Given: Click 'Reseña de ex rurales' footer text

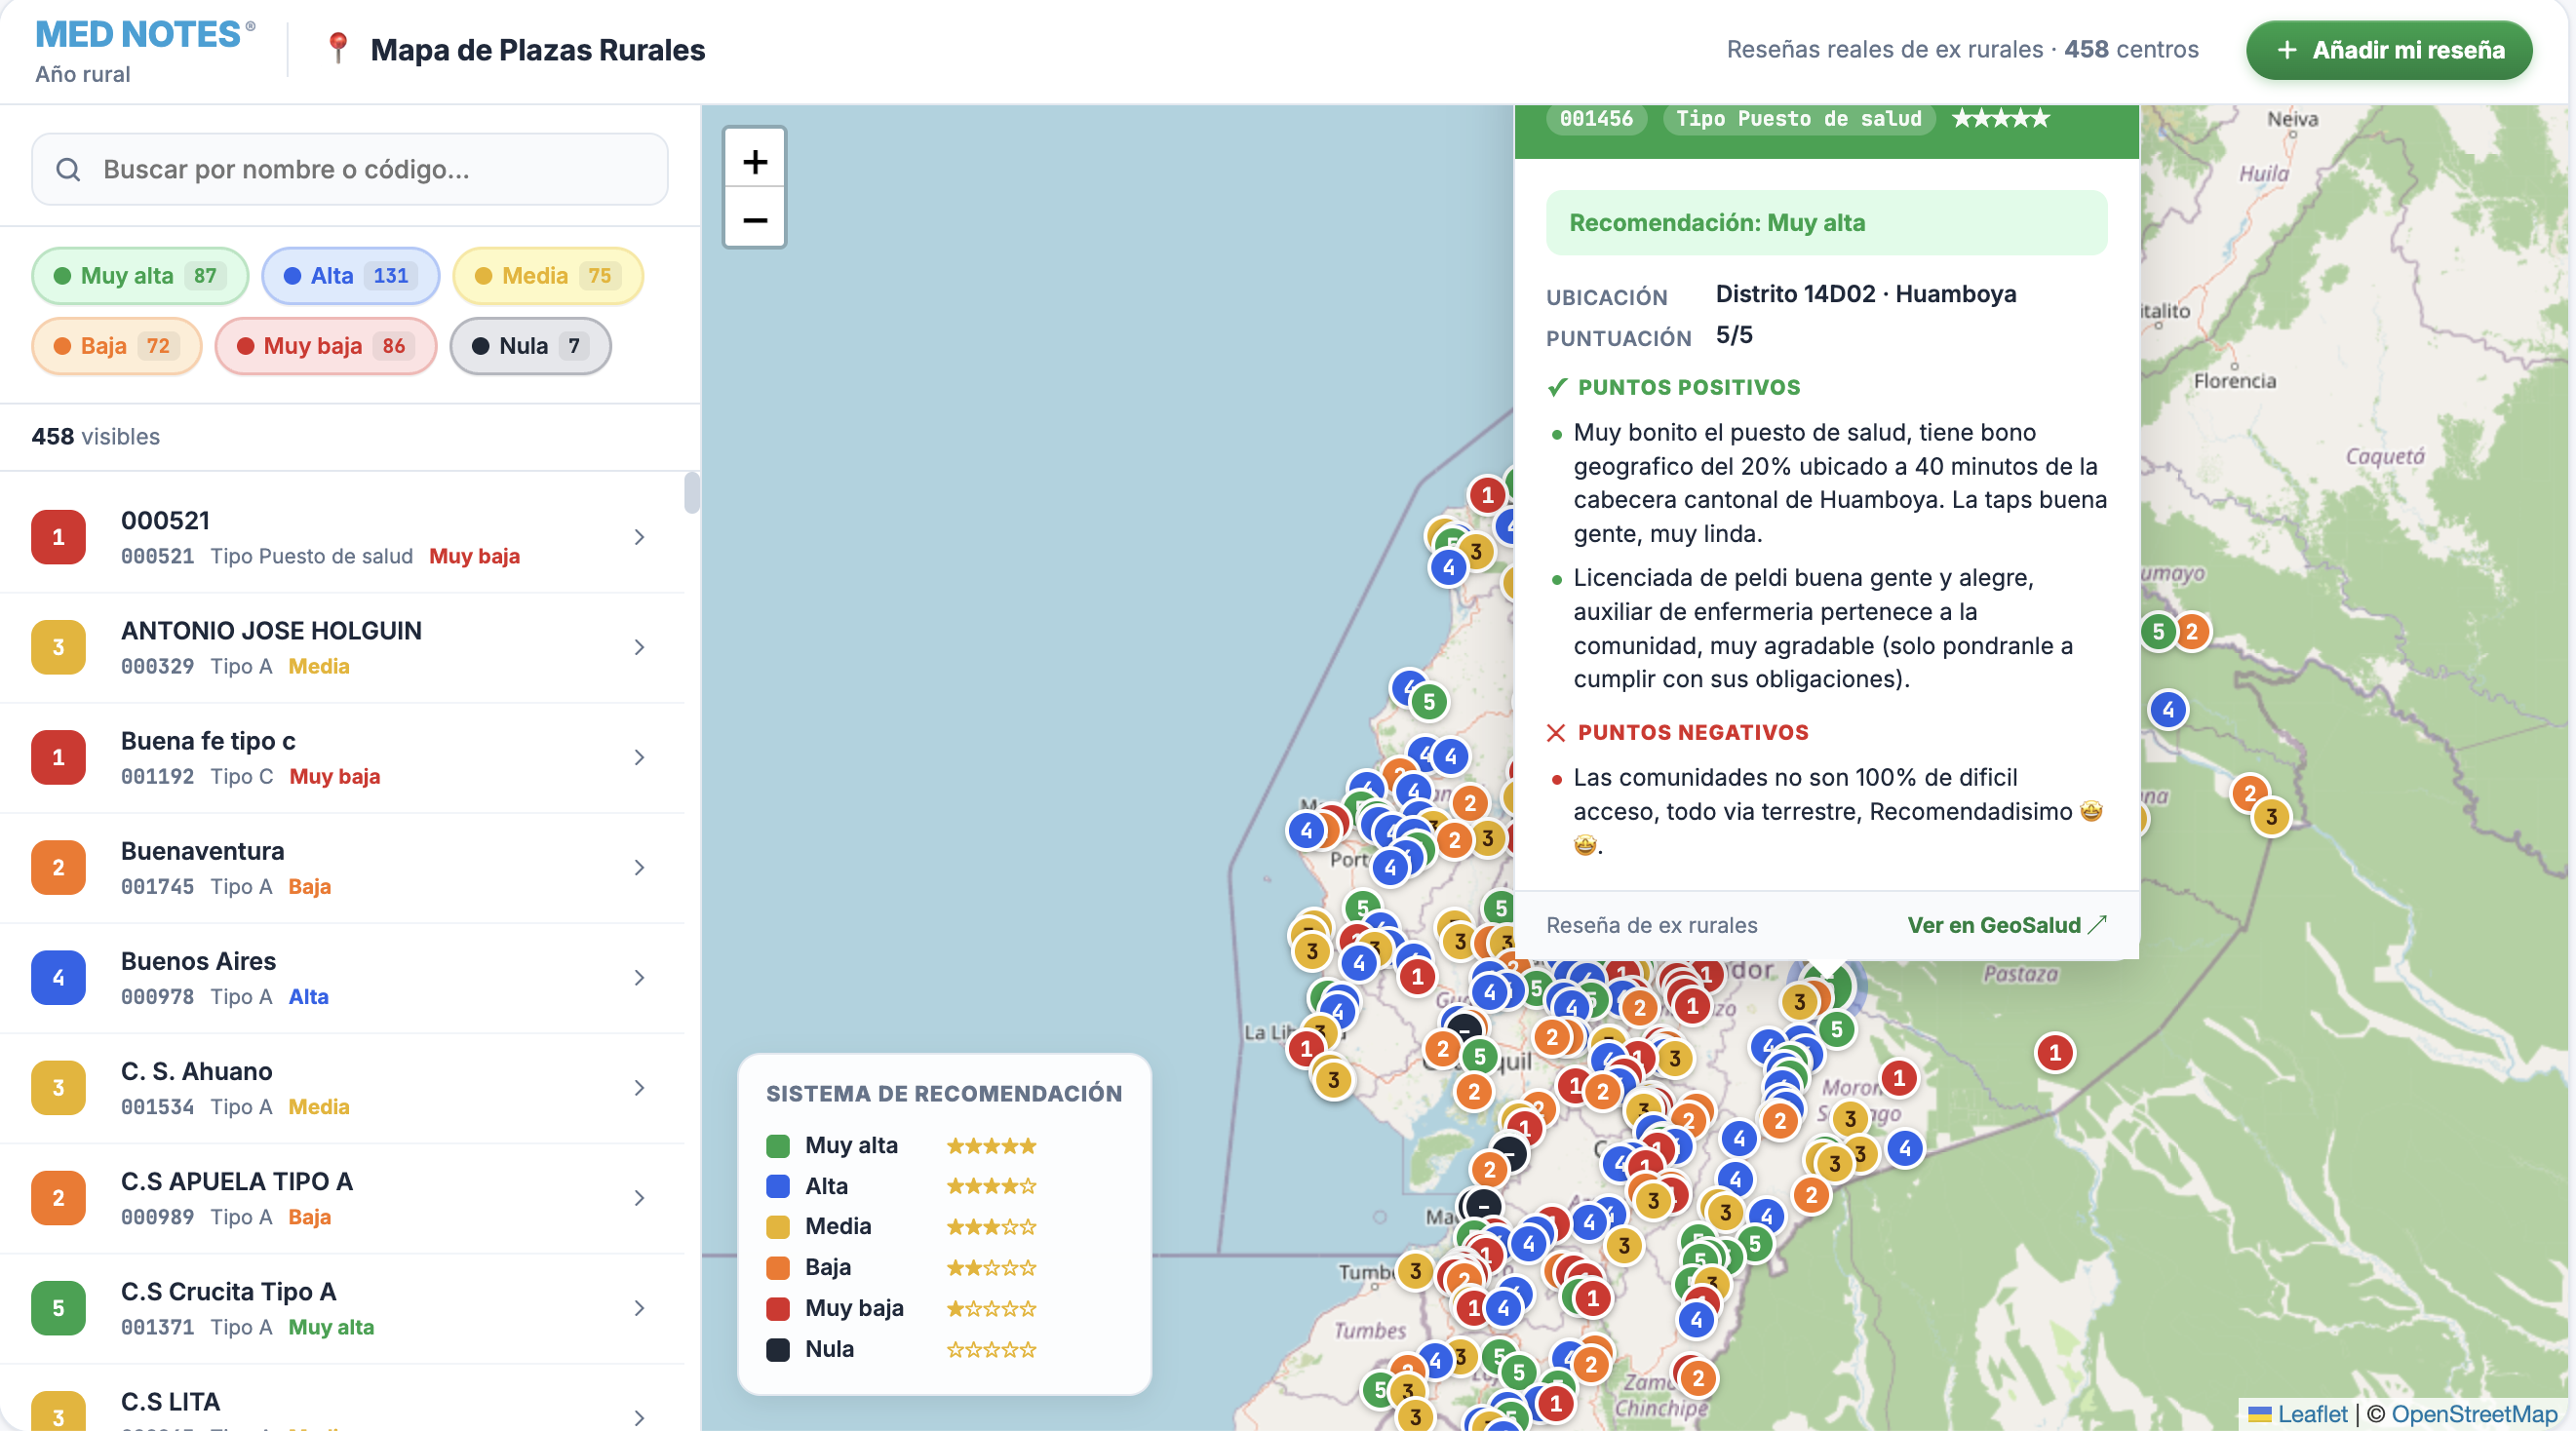Looking at the screenshot, I should point(1651,925).
